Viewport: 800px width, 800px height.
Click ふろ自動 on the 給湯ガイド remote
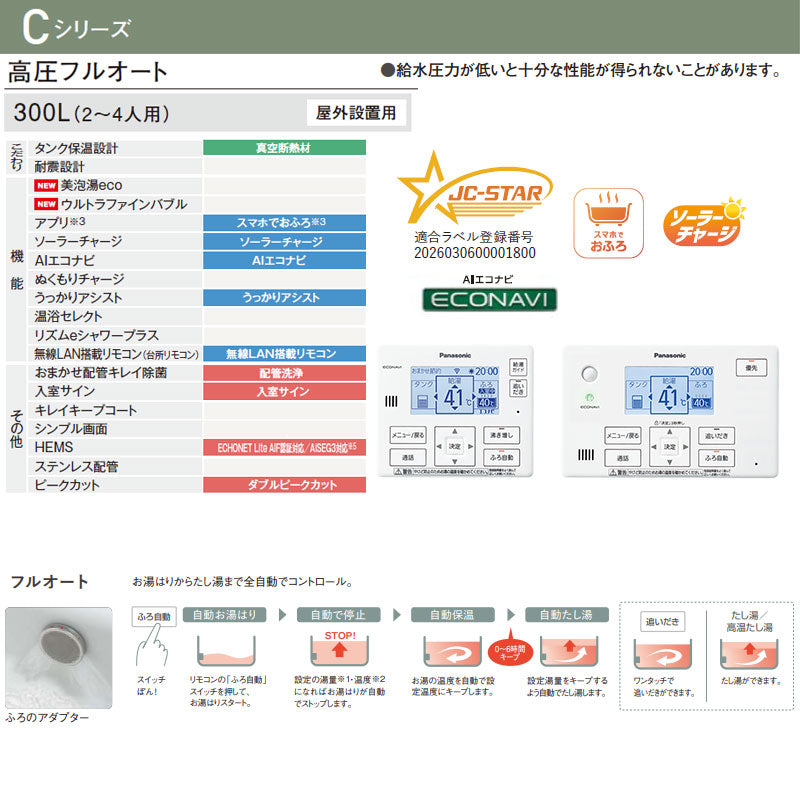[502, 457]
